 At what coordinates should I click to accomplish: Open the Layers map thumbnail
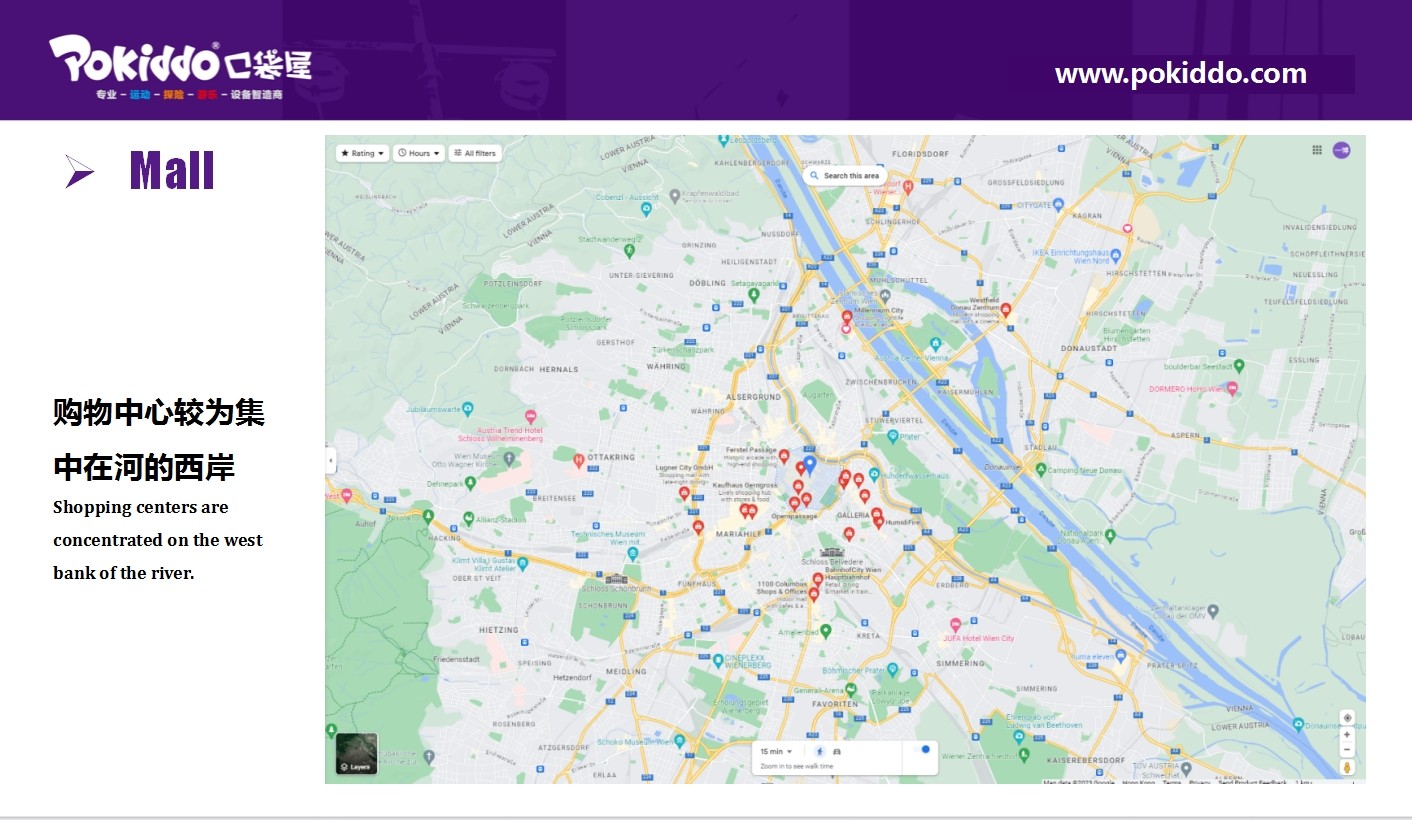pyautogui.click(x=356, y=754)
